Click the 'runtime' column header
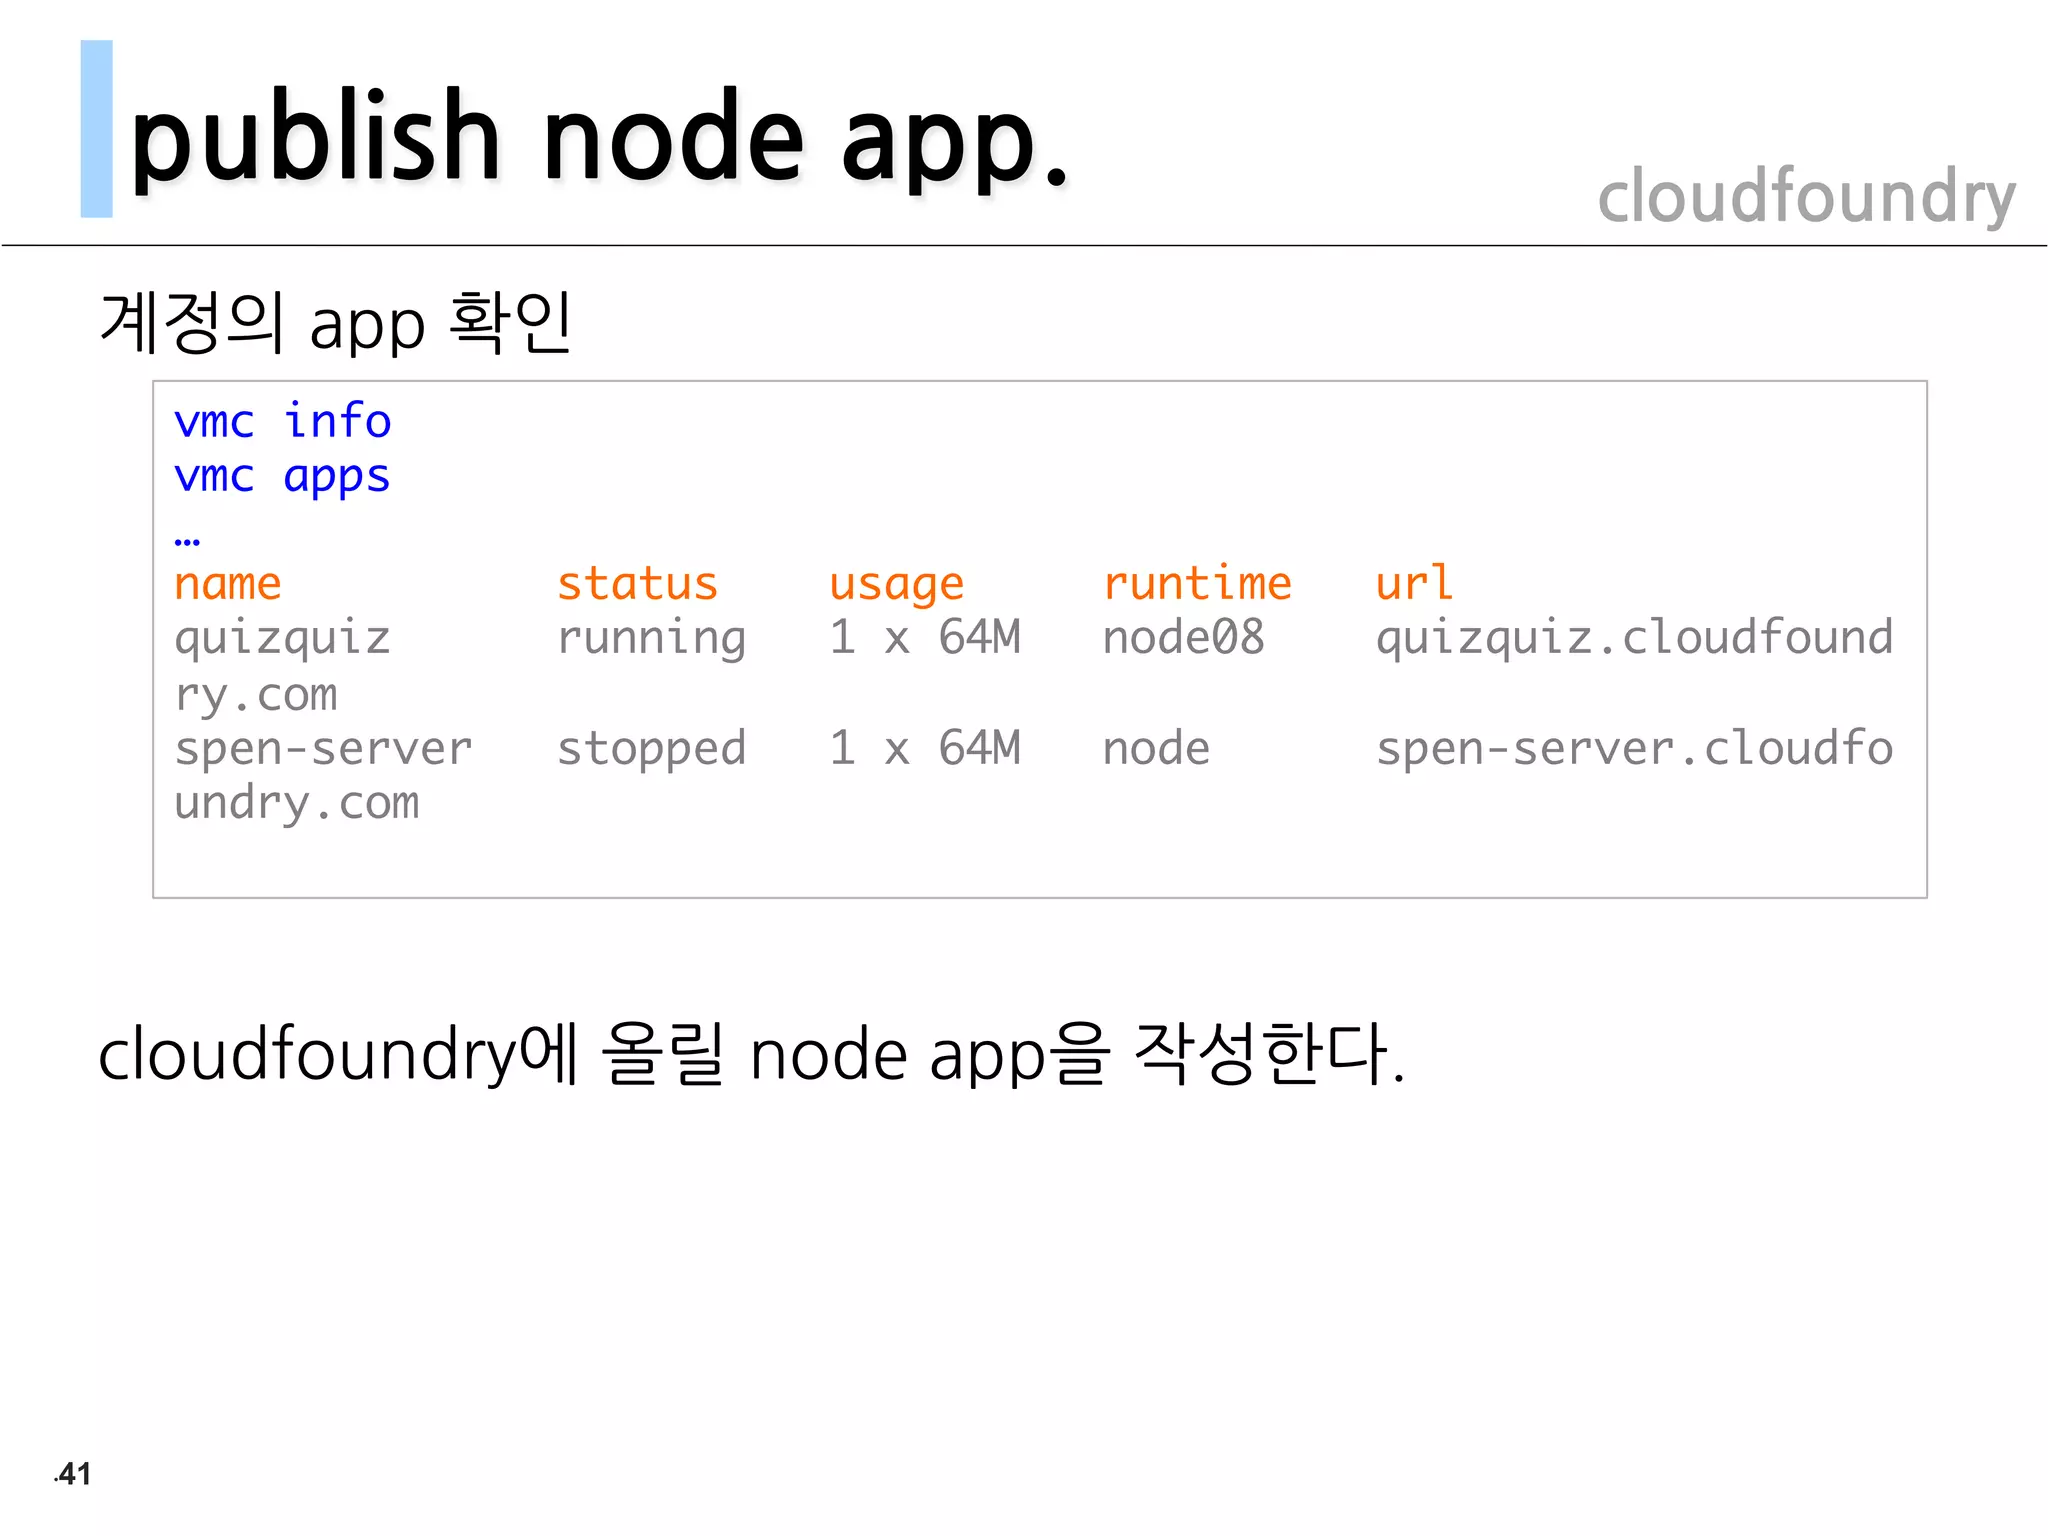 tap(1197, 584)
